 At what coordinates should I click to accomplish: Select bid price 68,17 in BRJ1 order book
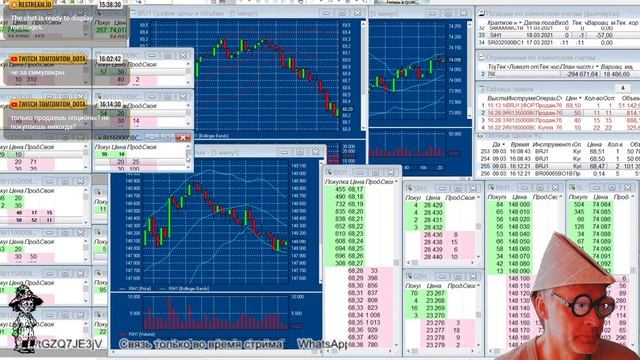[356, 189]
